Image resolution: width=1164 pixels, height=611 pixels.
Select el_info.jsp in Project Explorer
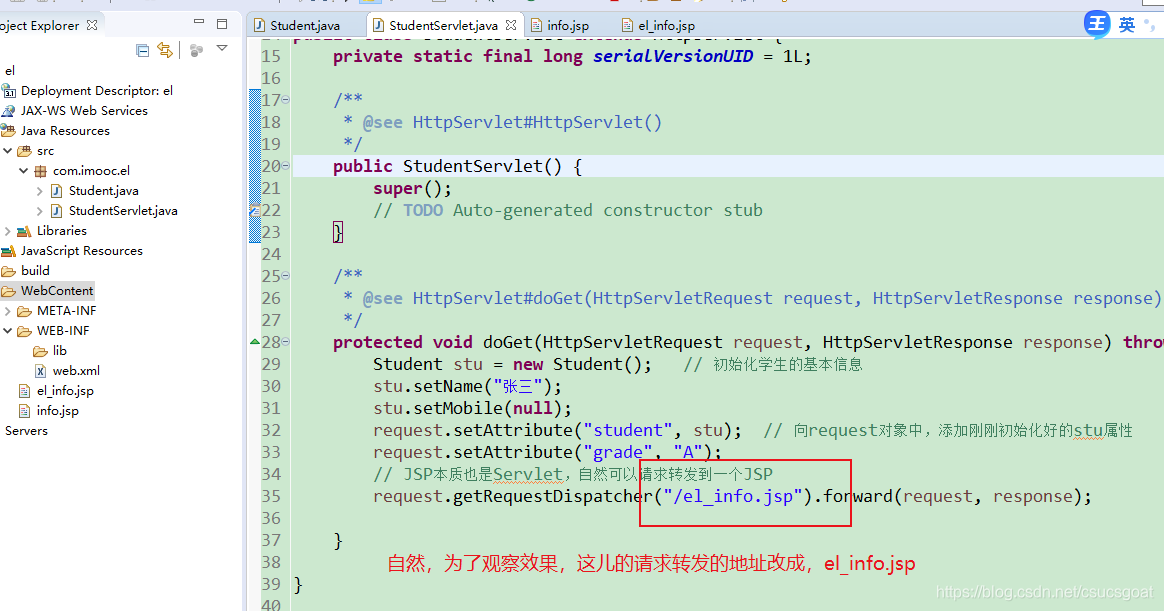tap(65, 391)
